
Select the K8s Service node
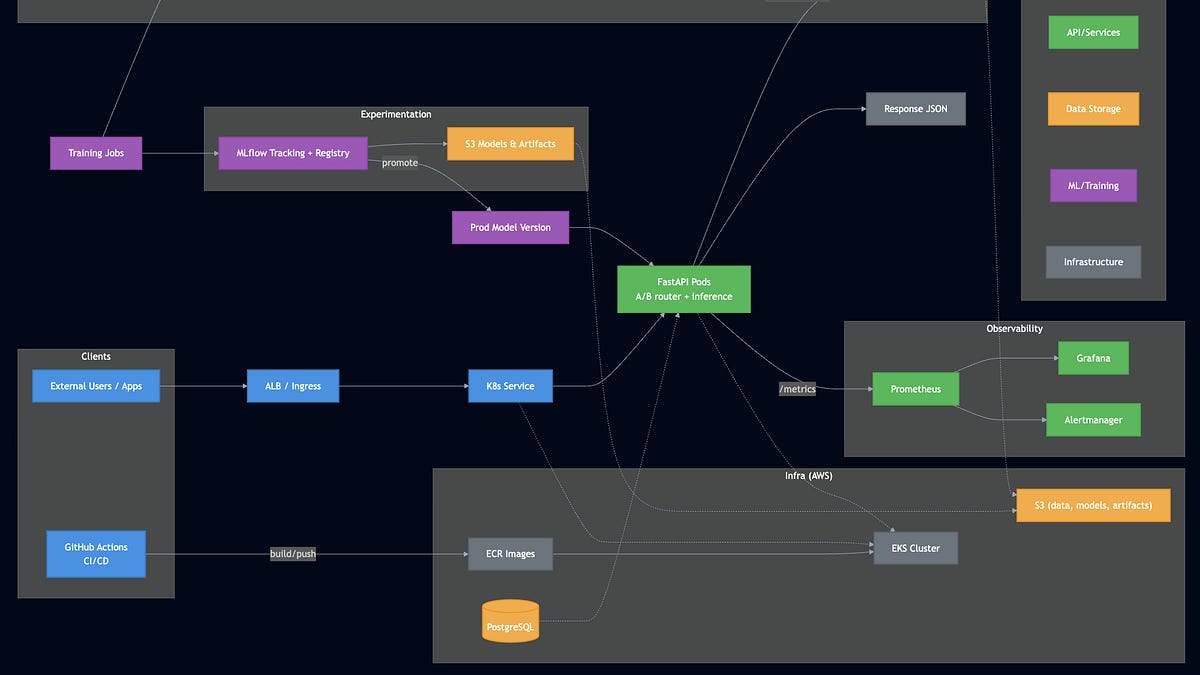click(x=510, y=386)
